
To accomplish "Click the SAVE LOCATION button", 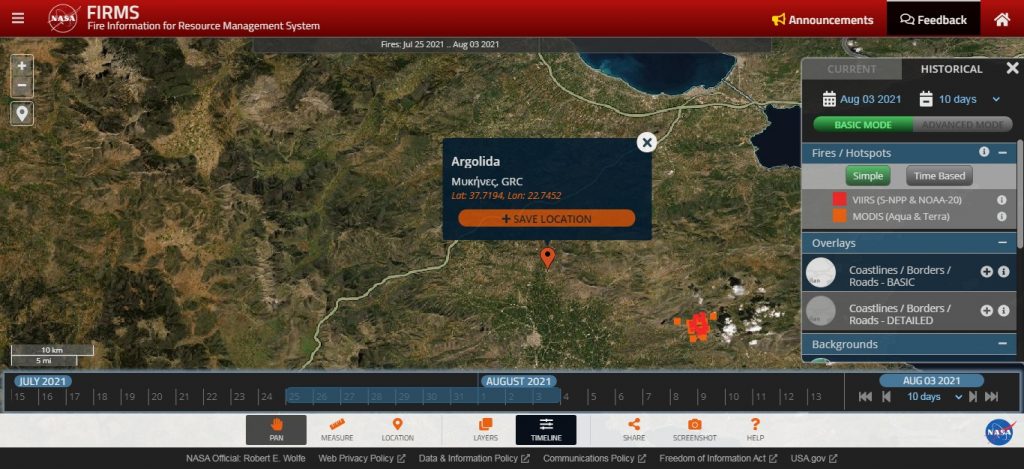I will pyautogui.click(x=547, y=219).
